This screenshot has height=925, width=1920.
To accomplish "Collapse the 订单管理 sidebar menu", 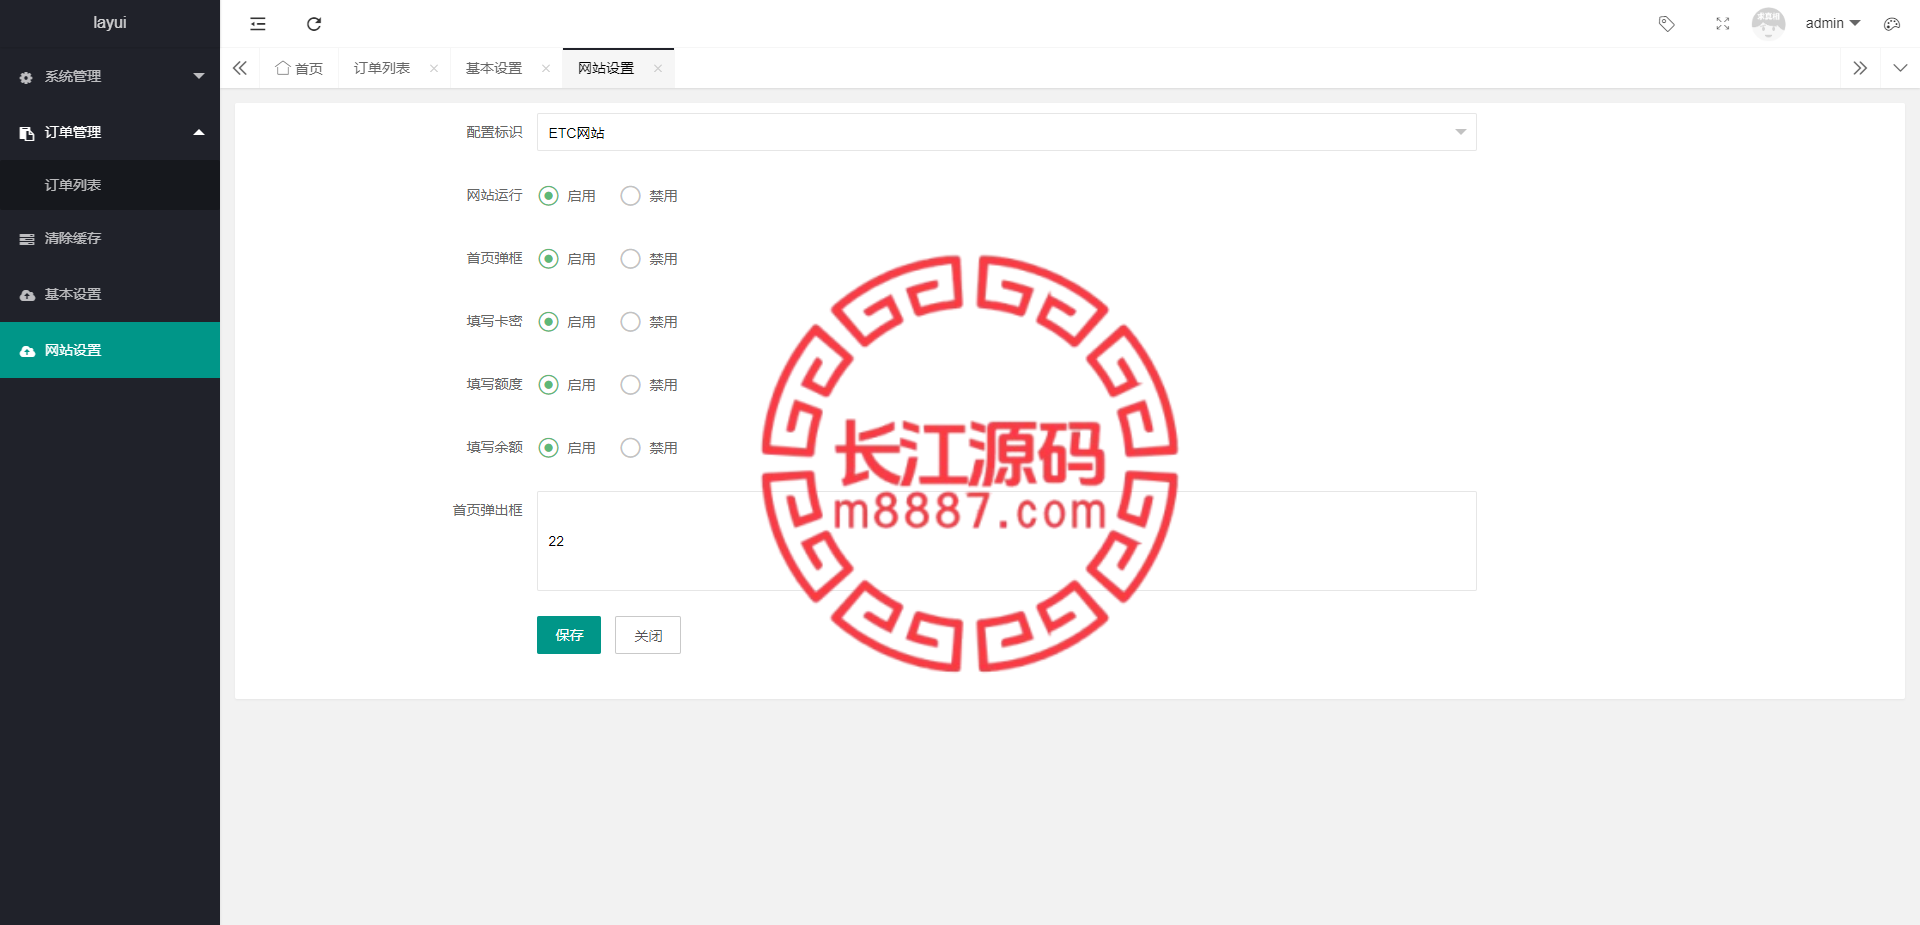I will (110, 132).
